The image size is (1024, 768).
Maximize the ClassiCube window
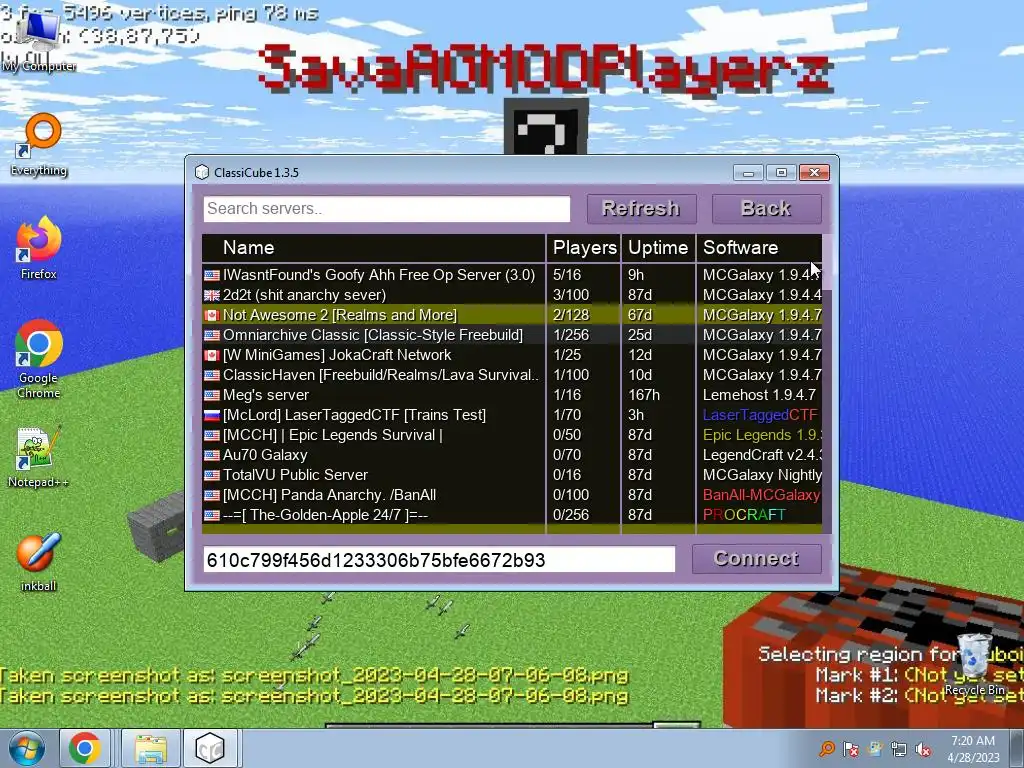[781, 172]
